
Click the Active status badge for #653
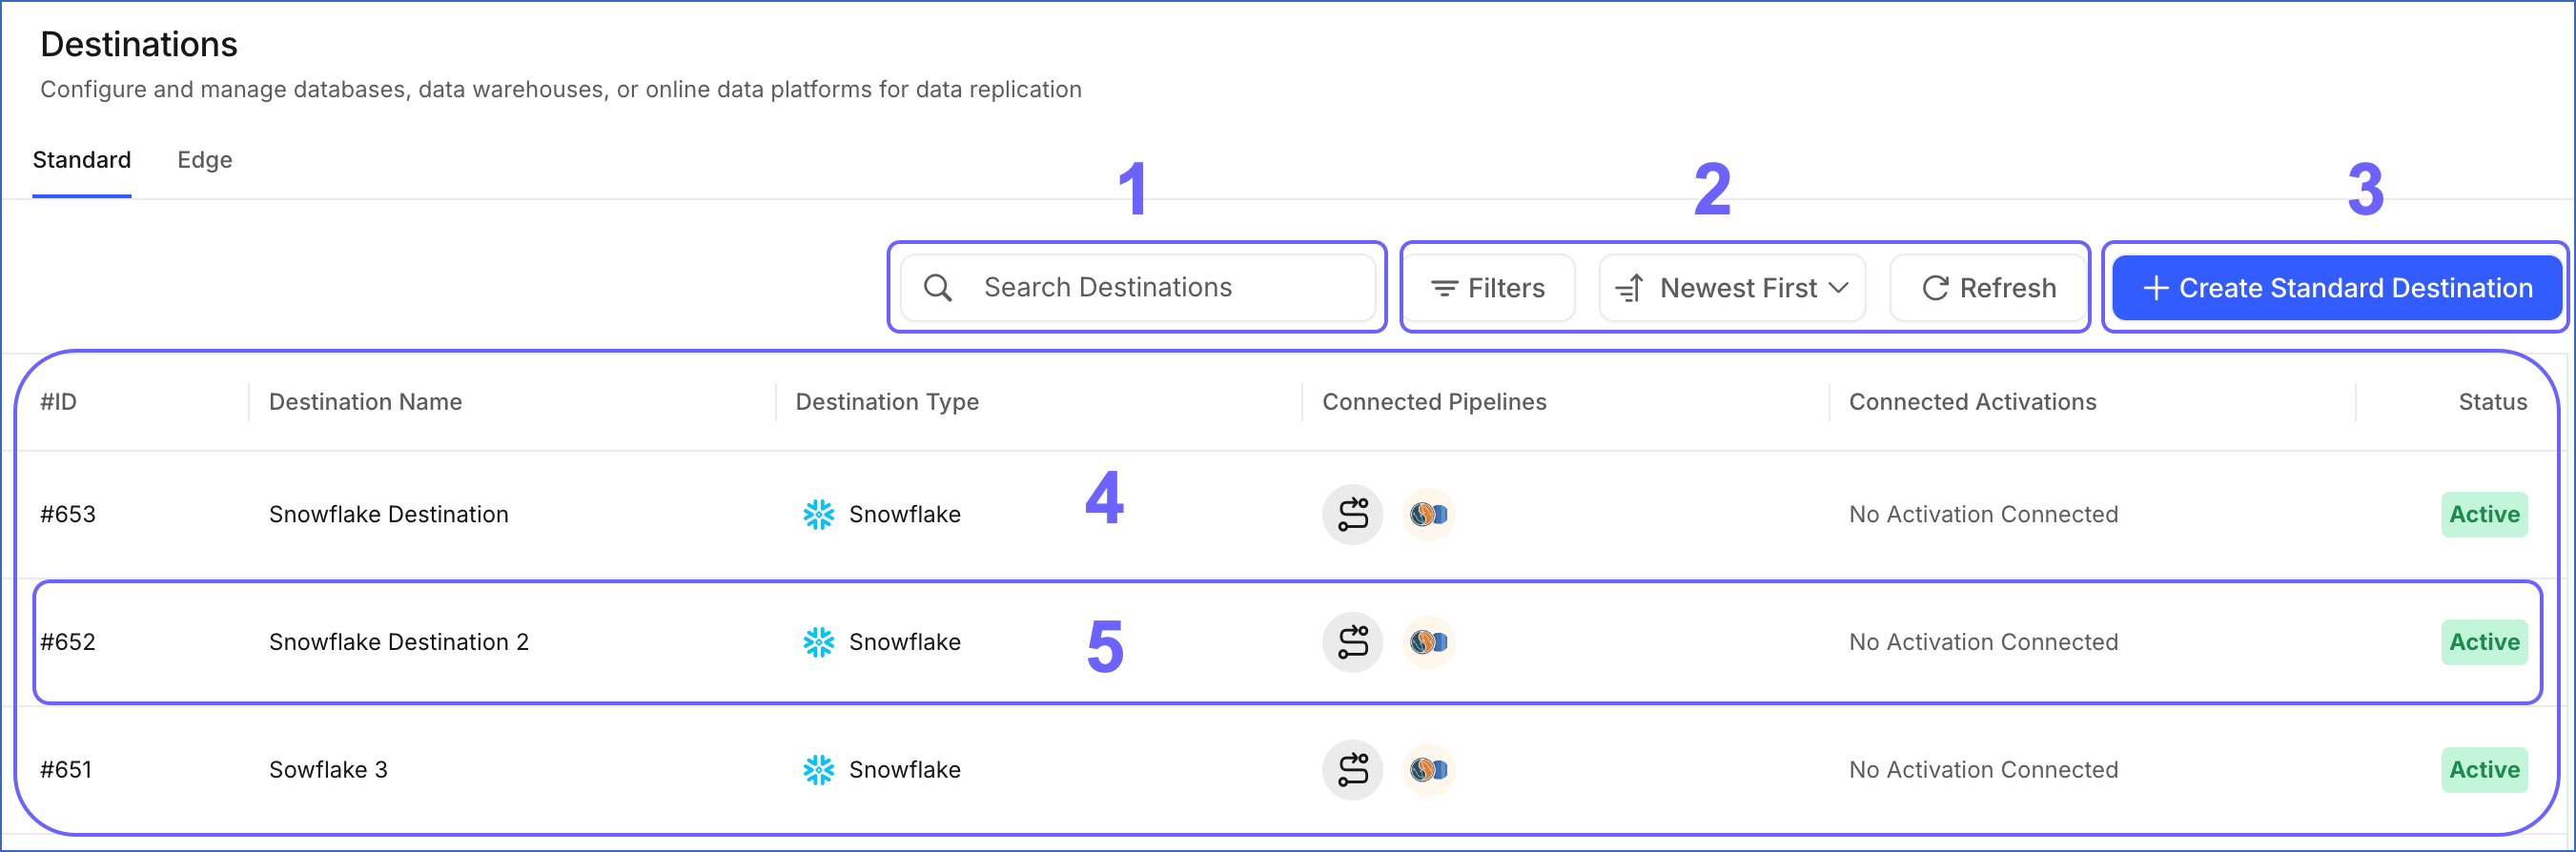click(2484, 514)
